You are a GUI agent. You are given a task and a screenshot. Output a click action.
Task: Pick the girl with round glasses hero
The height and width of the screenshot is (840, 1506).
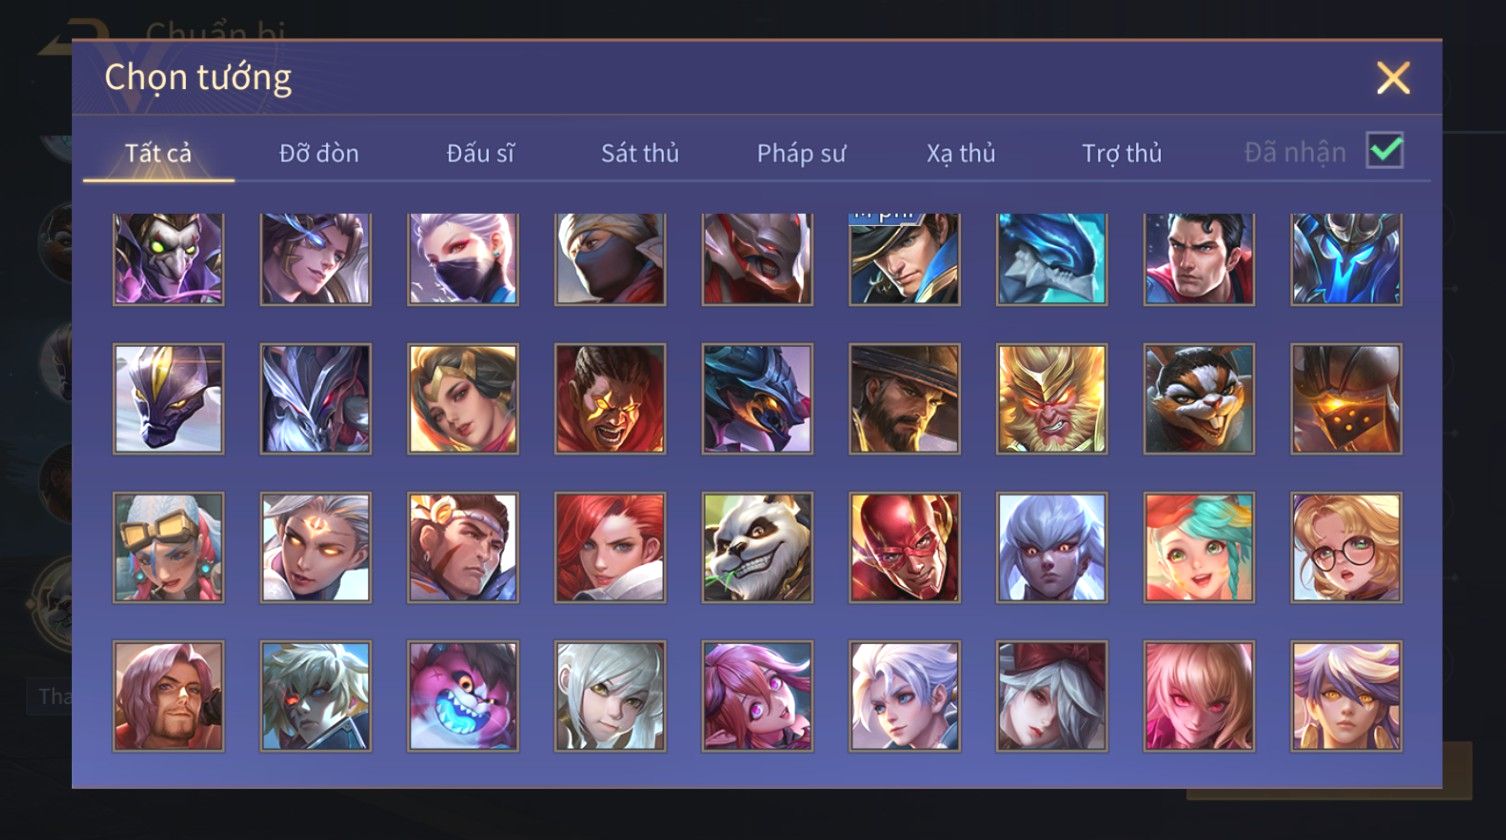[1346, 547]
